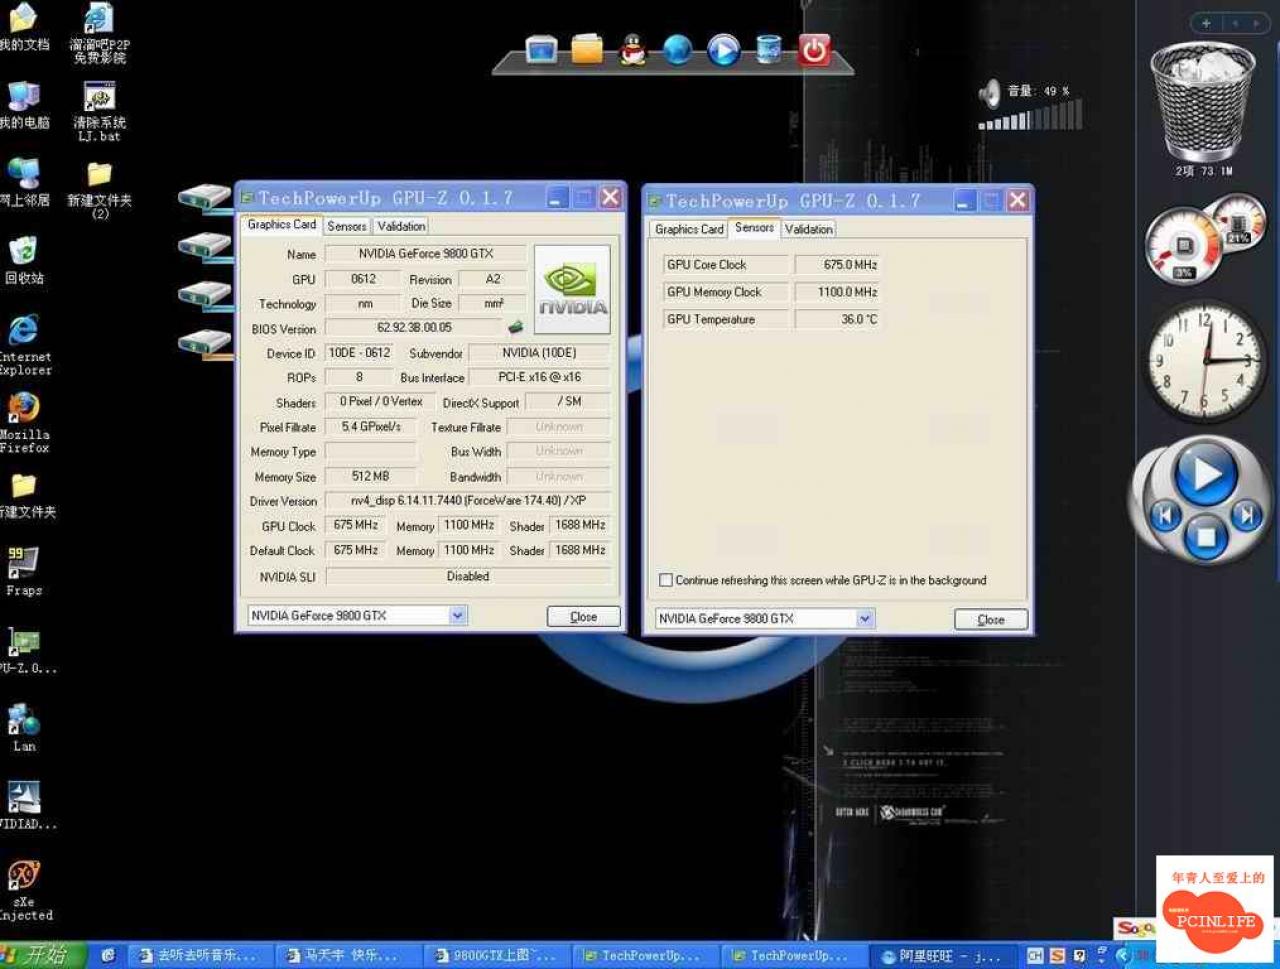The width and height of the screenshot is (1280, 969).
Task: Open the Lan desktop icon
Action: pos(24,728)
